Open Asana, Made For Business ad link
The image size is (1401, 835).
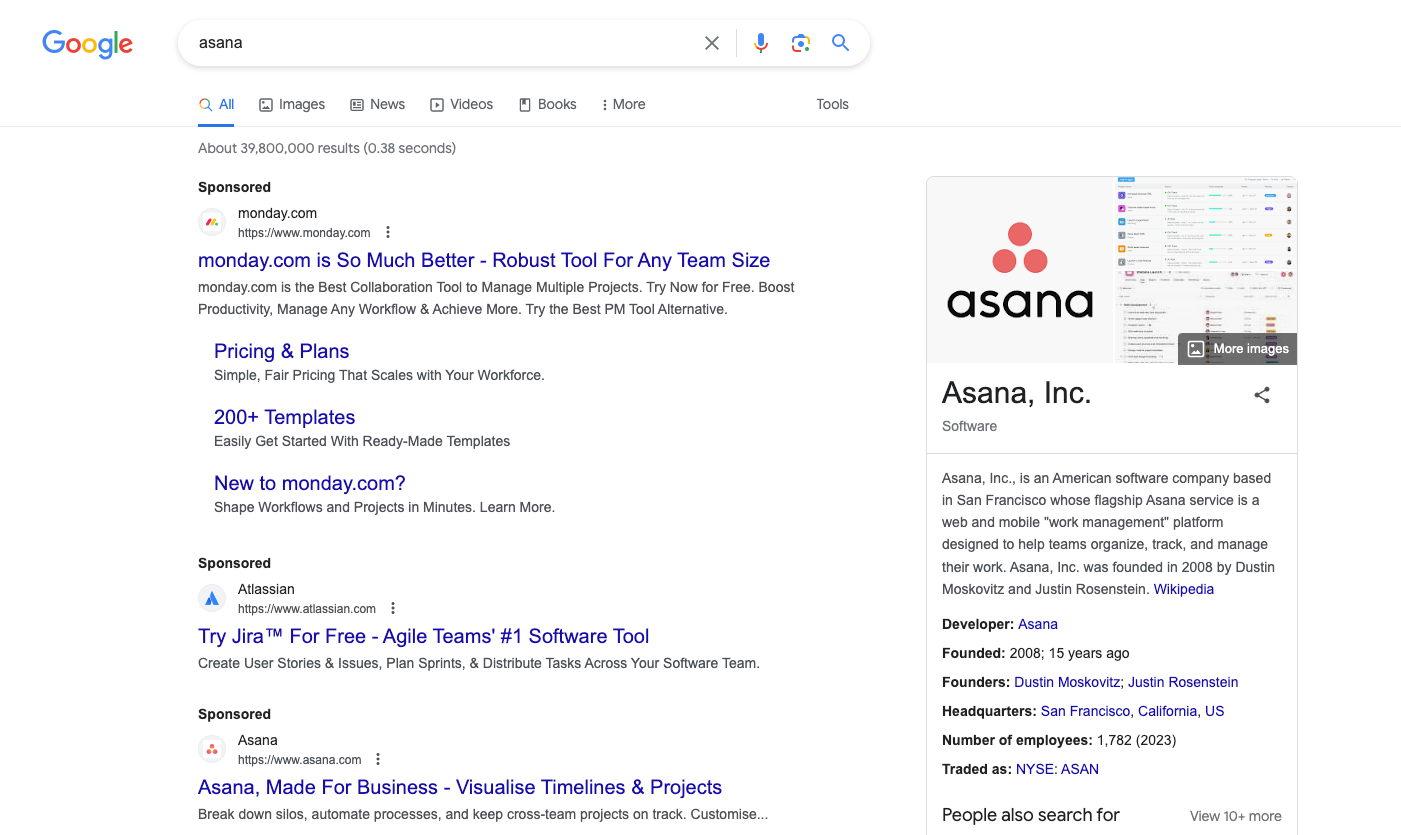460,787
